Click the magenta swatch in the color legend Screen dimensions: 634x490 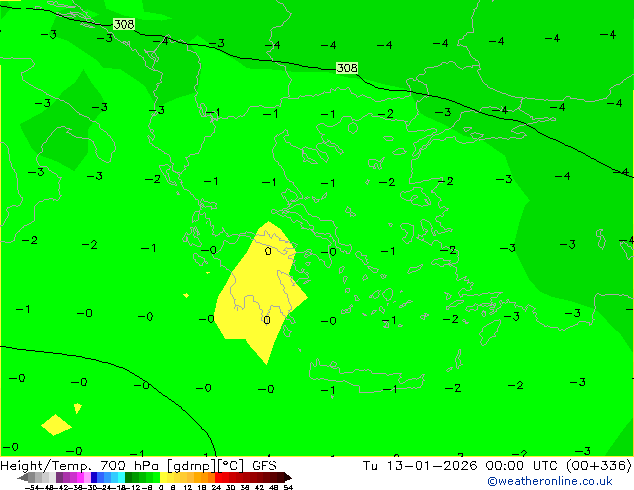pos(80,477)
